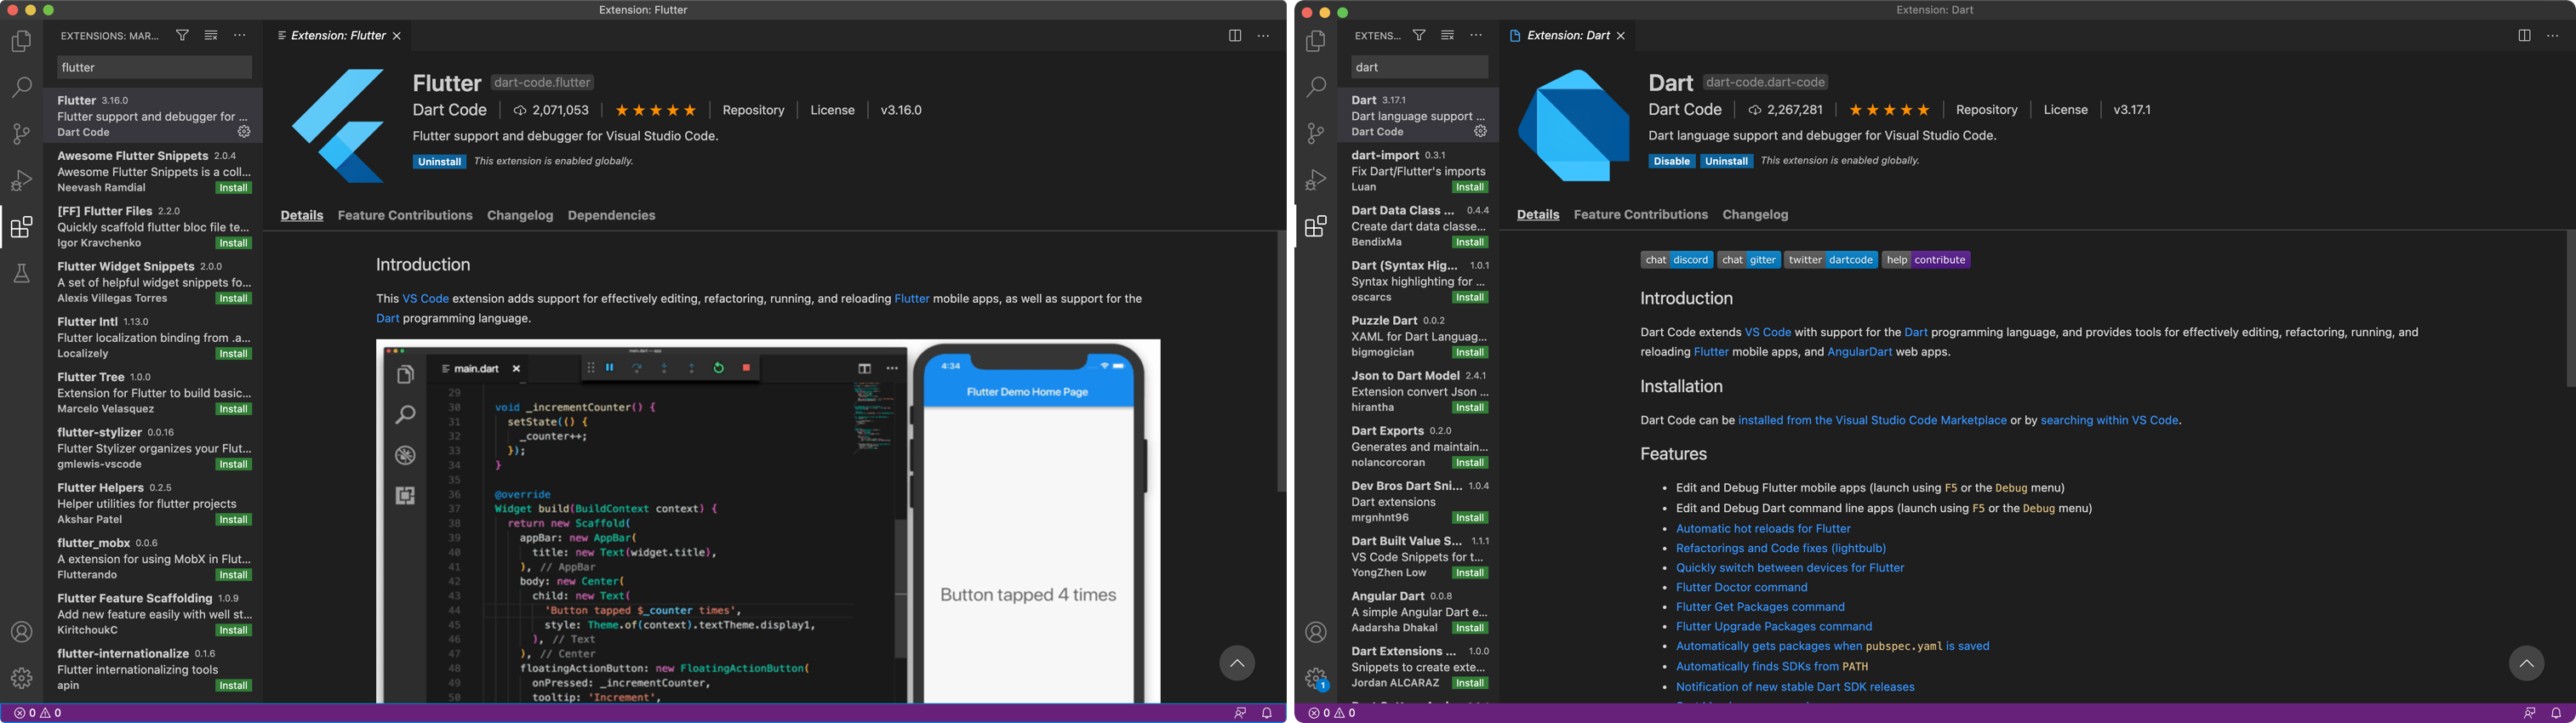Open Flutter Doctor command link
Screen dimensions: 2576x723
(1741, 587)
